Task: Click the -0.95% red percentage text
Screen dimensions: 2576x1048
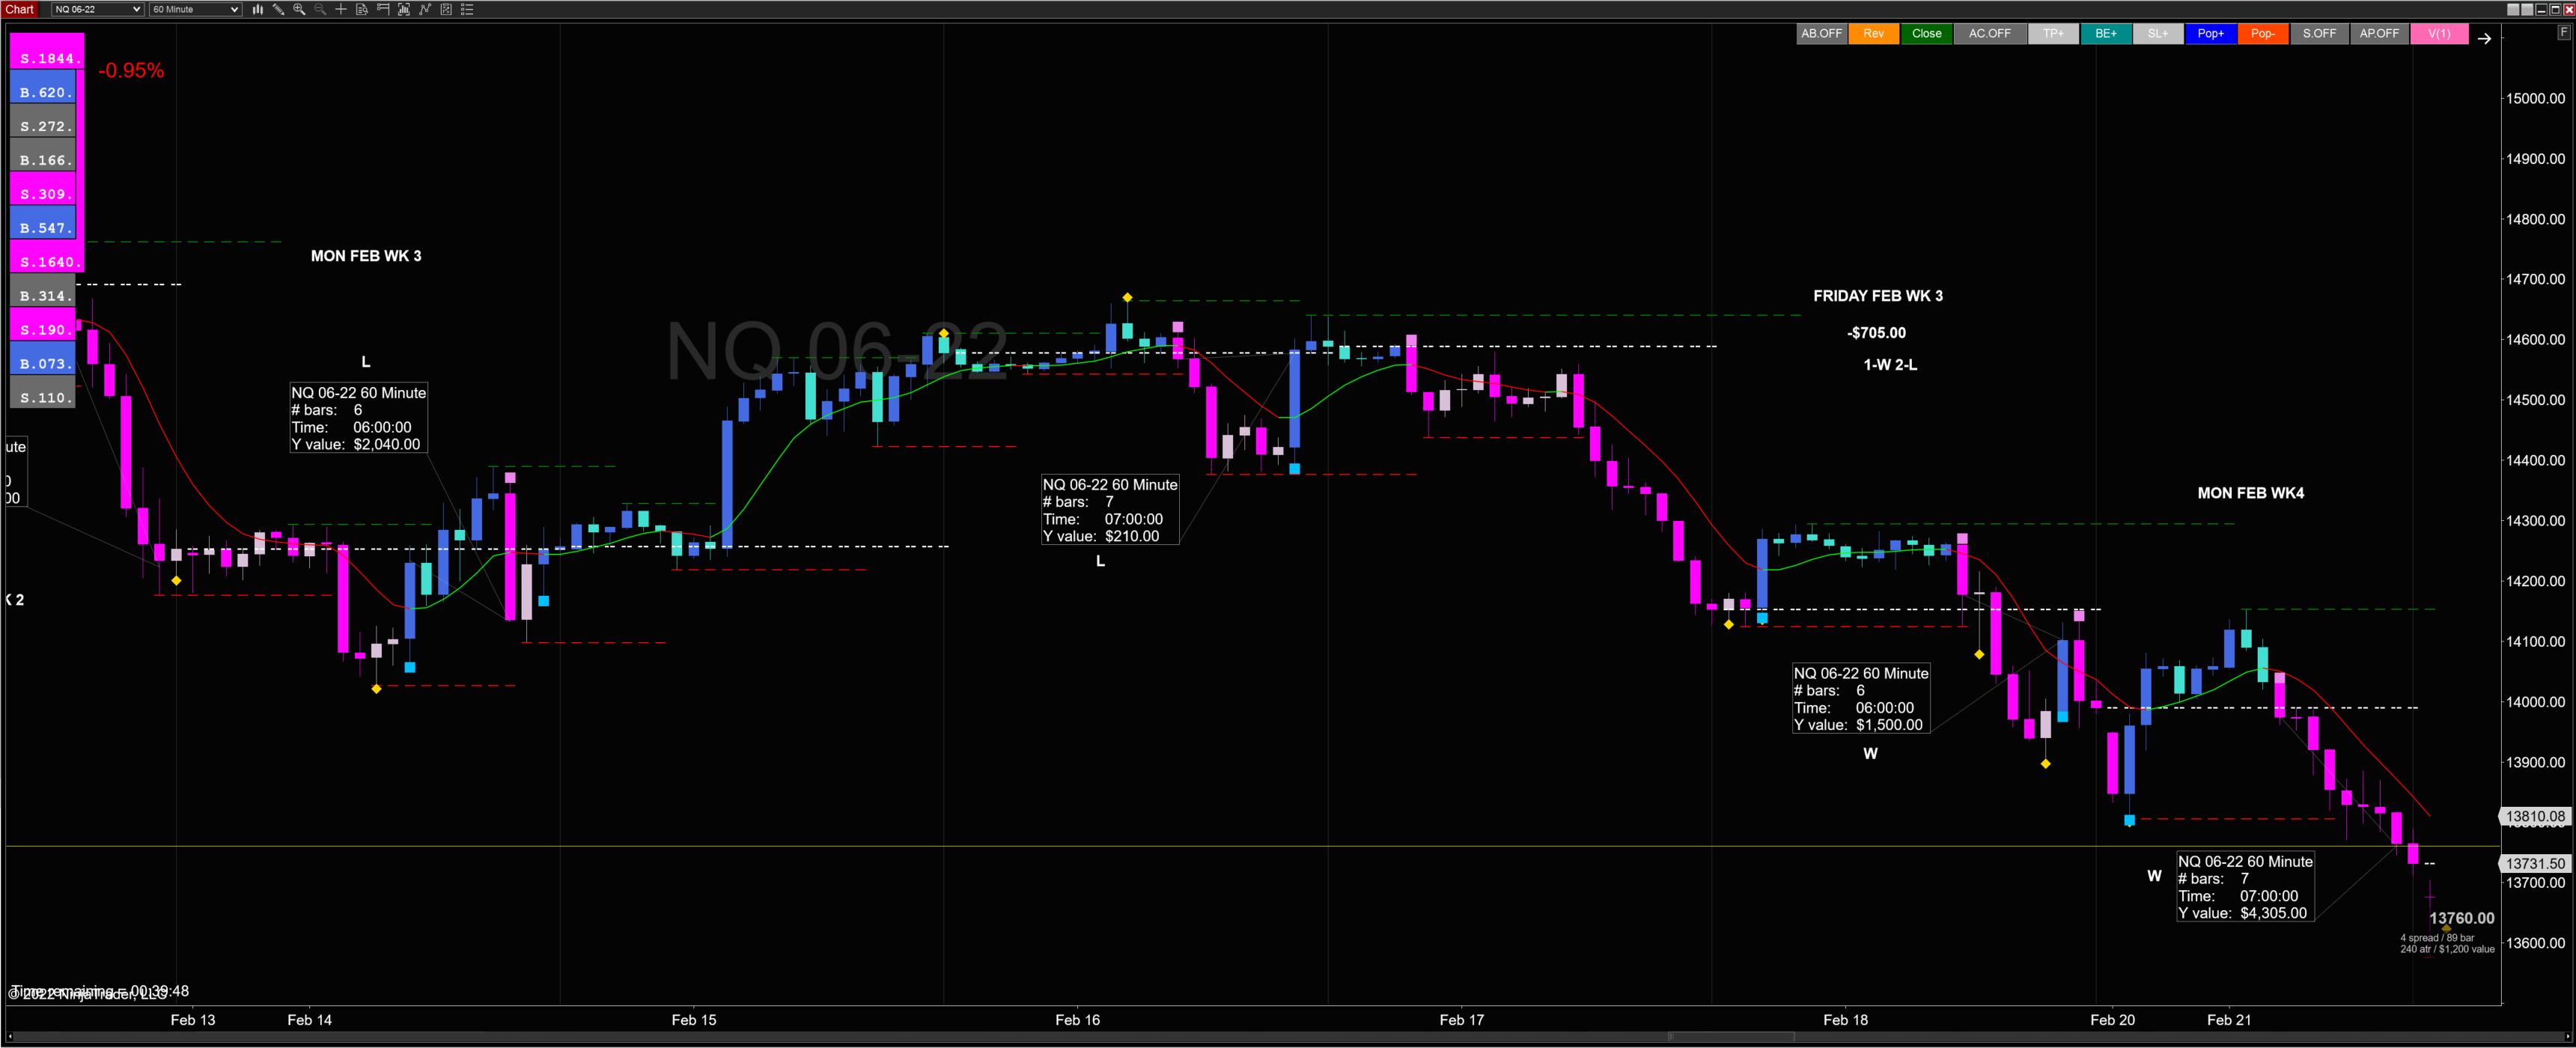Action: pyautogui.click(x=131, y=71)
